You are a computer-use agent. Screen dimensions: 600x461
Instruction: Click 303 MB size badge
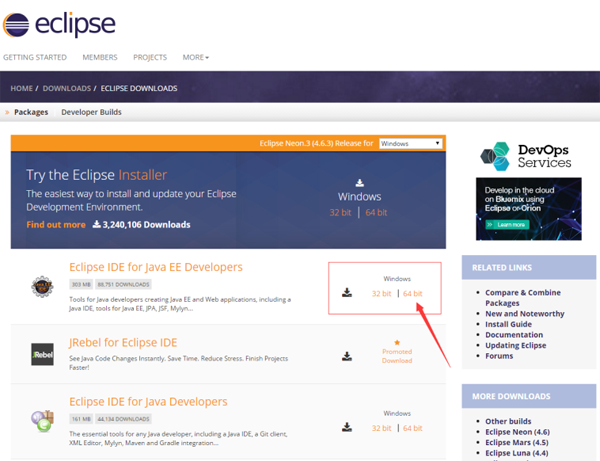point(81,284)
